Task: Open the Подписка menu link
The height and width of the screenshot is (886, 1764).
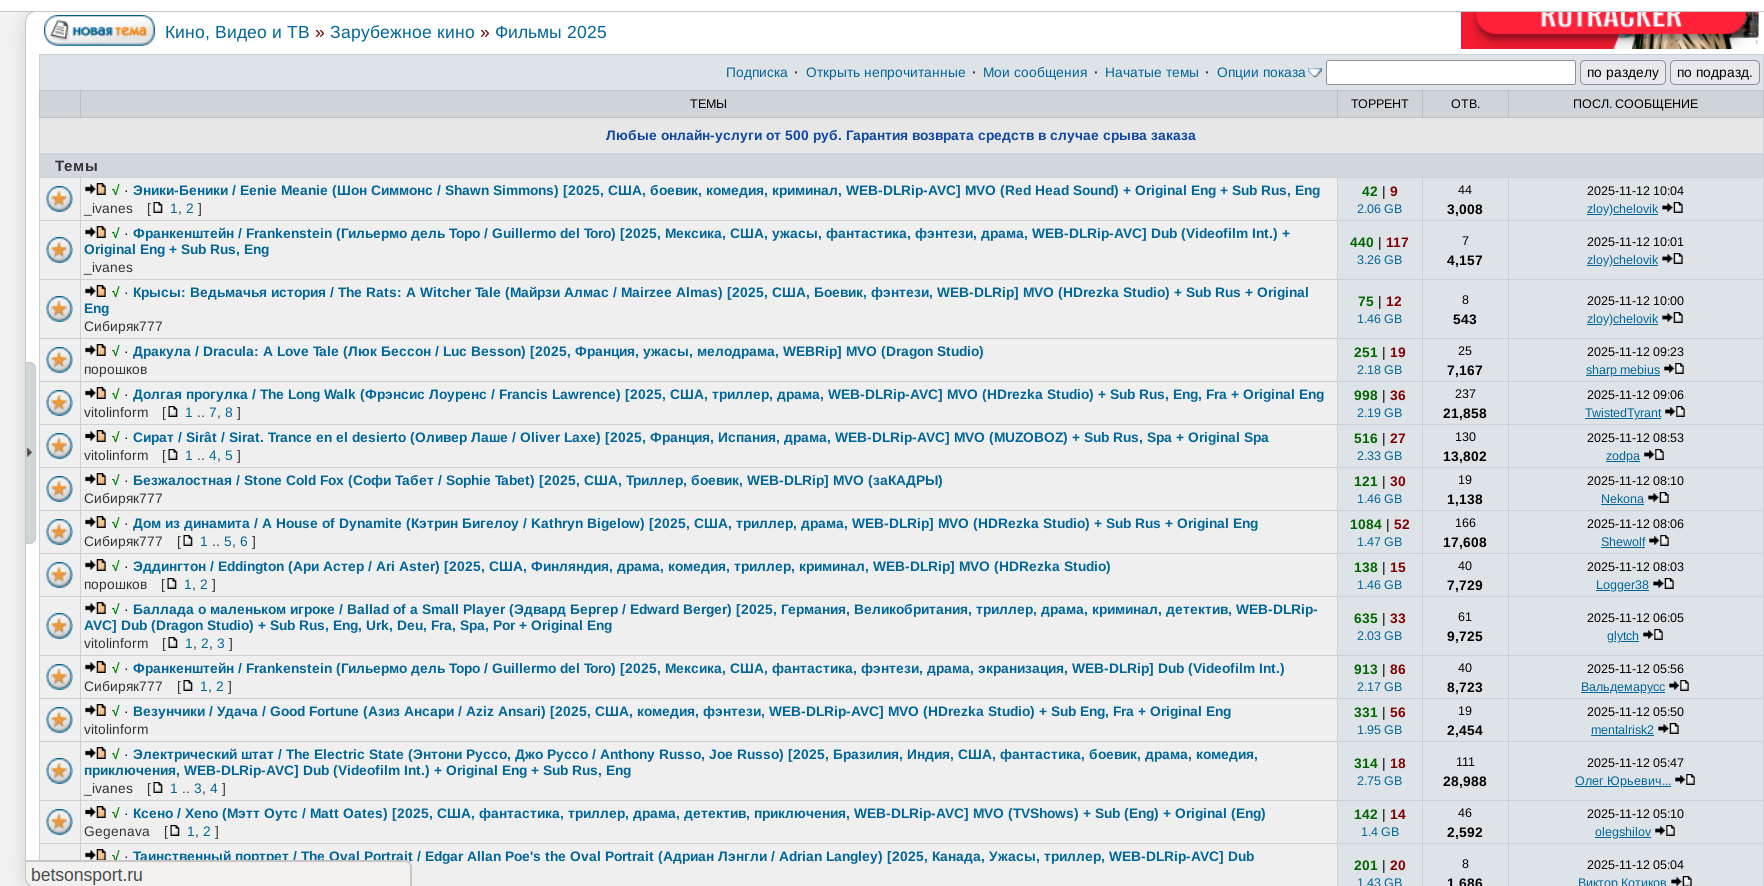Action: point(757,72)
